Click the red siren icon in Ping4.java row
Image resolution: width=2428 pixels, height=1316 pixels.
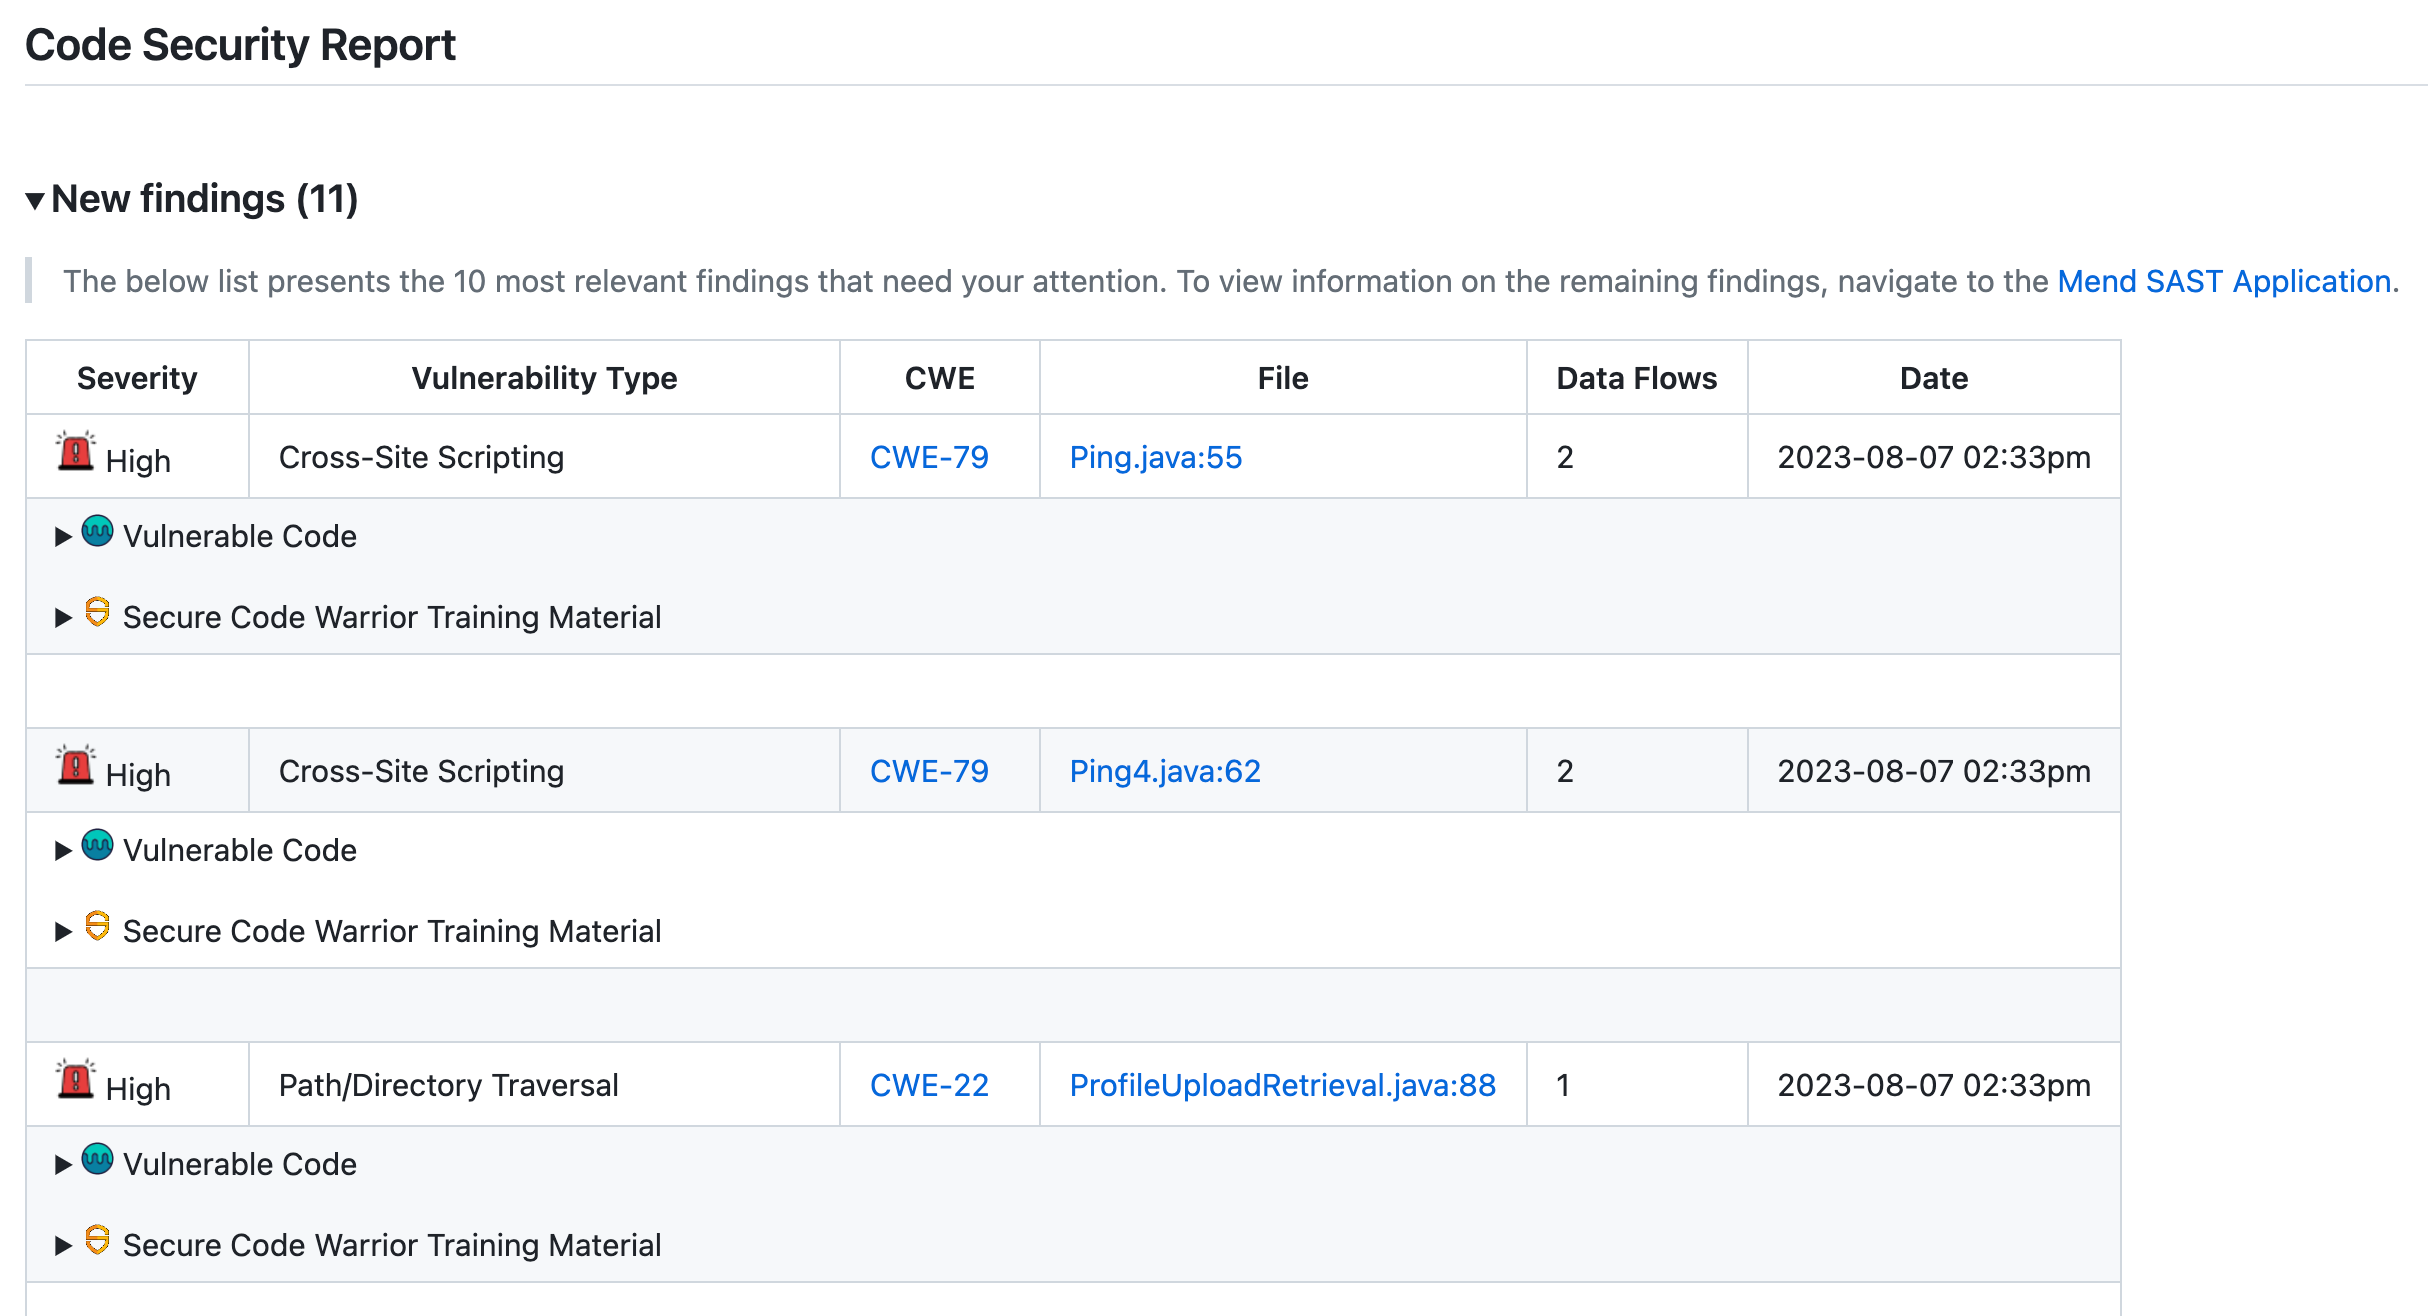point(75,766)
